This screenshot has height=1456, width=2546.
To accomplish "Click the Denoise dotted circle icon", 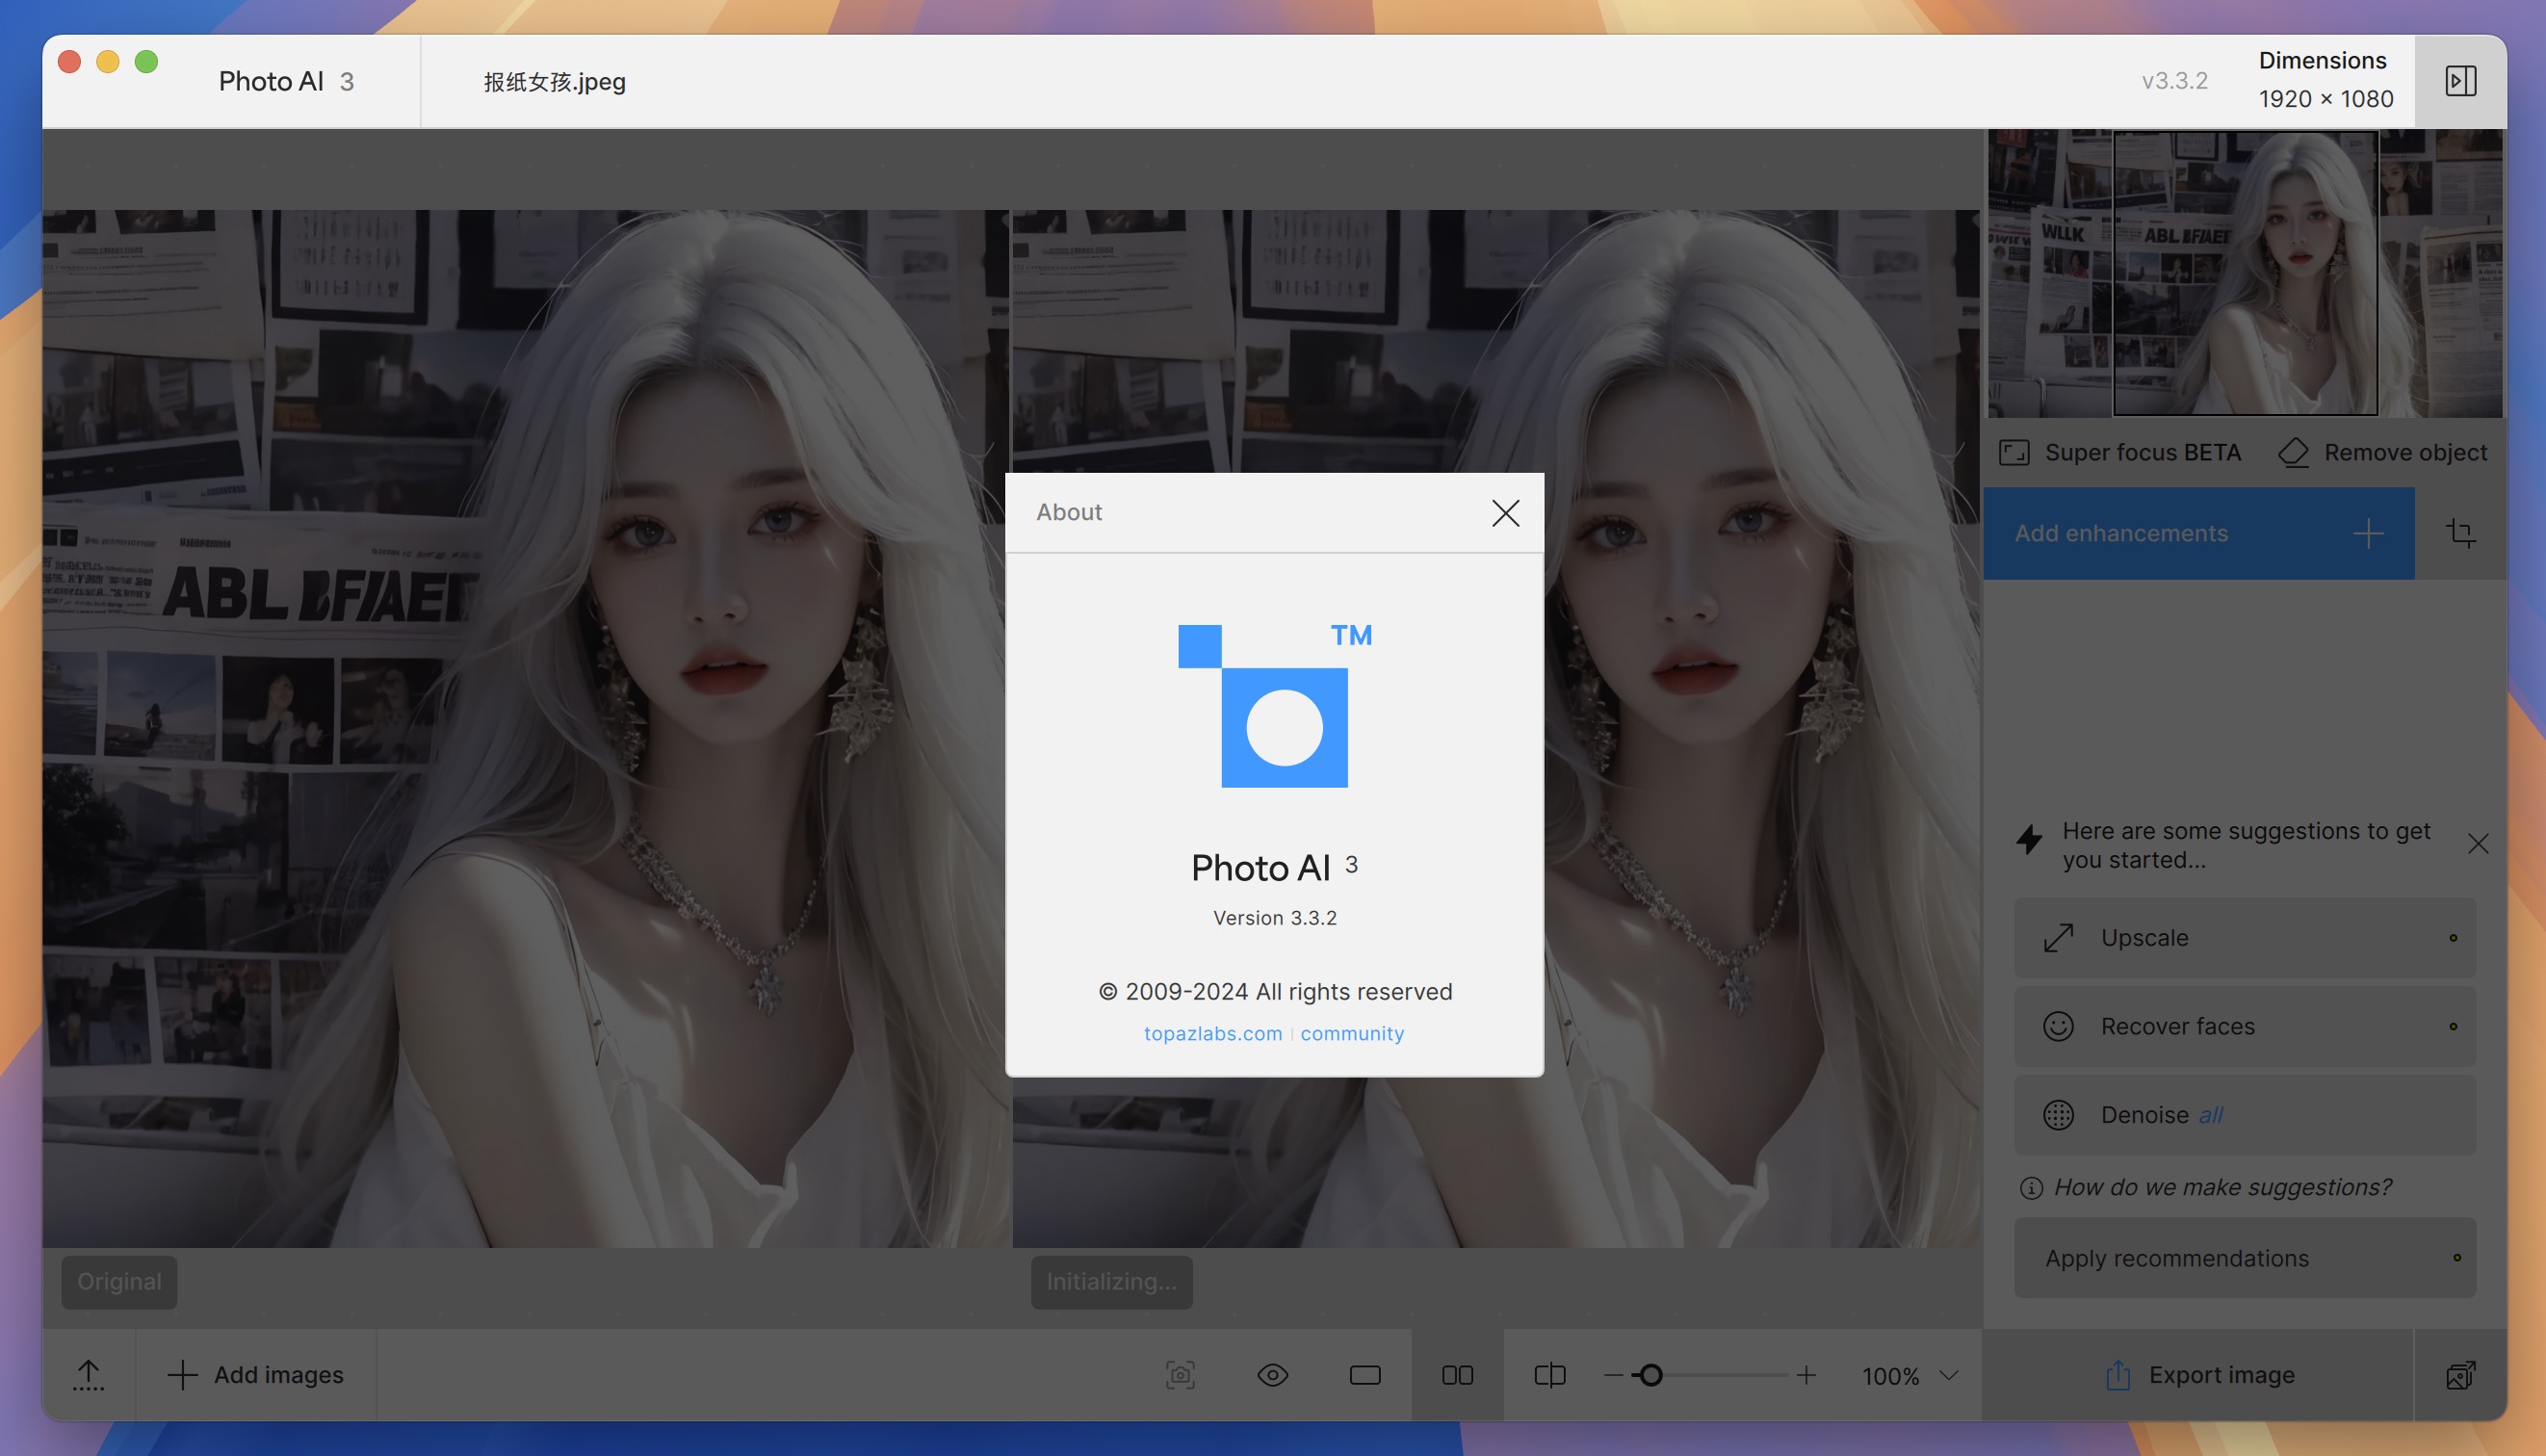I will coord(2058,1115).
